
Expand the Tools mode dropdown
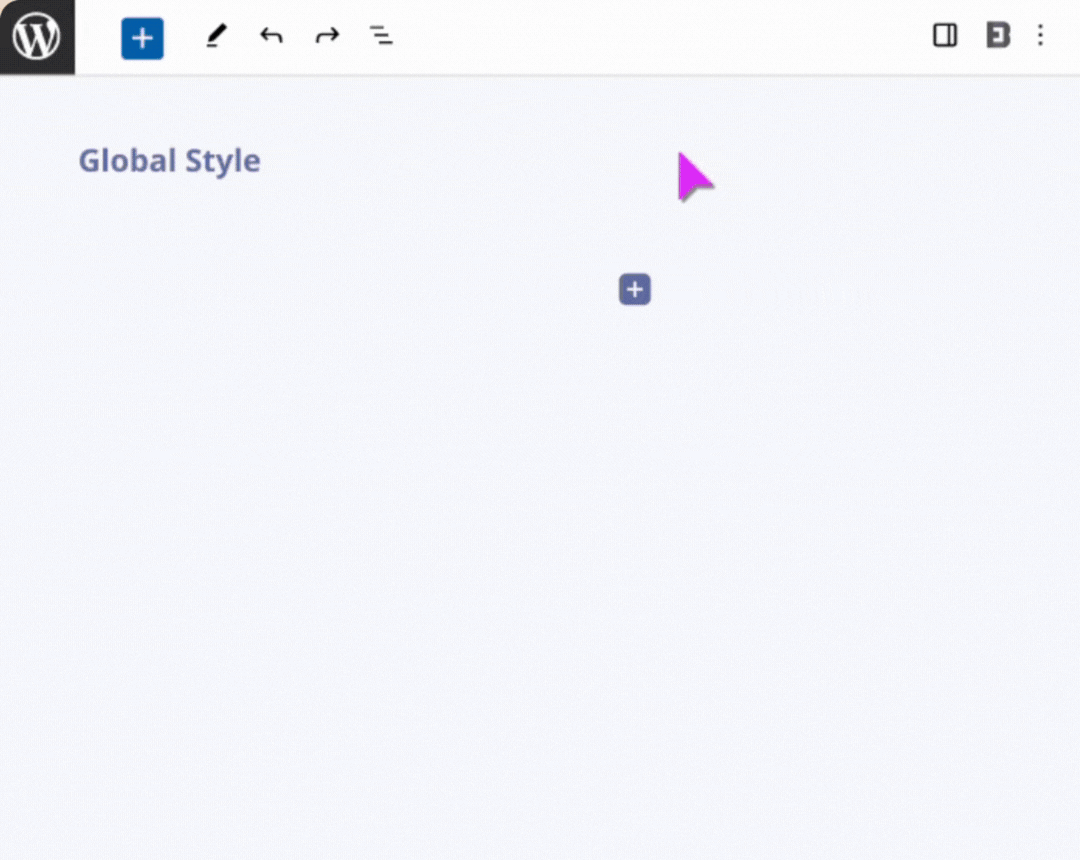pyautogui.click(x=216, y=37)
